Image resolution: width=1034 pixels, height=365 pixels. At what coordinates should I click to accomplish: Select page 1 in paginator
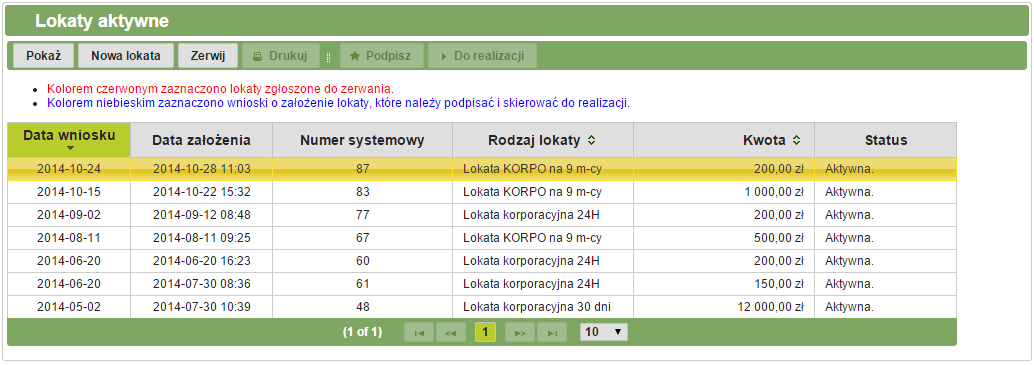coord(485,332)
